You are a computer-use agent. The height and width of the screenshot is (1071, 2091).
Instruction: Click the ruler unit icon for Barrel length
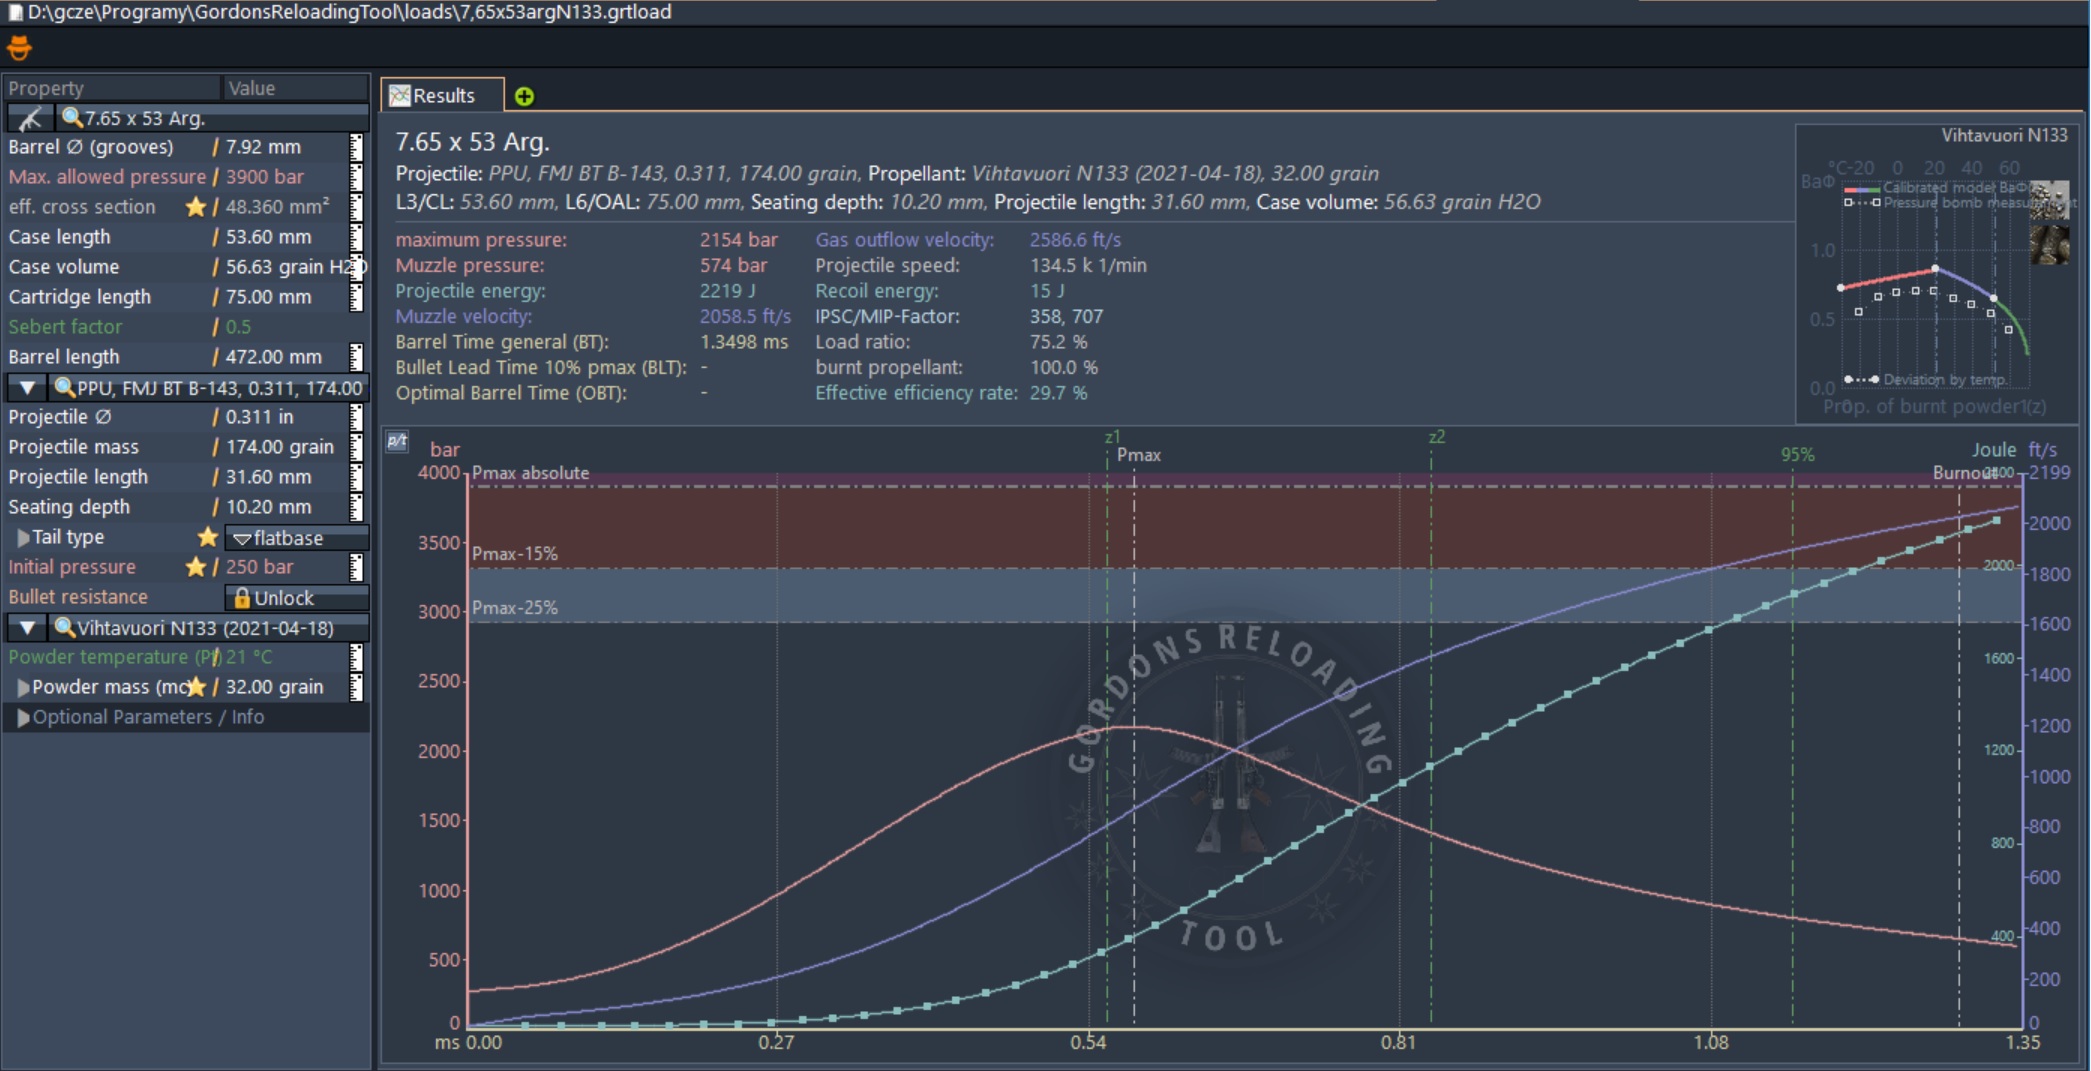[x=356, y=357]
